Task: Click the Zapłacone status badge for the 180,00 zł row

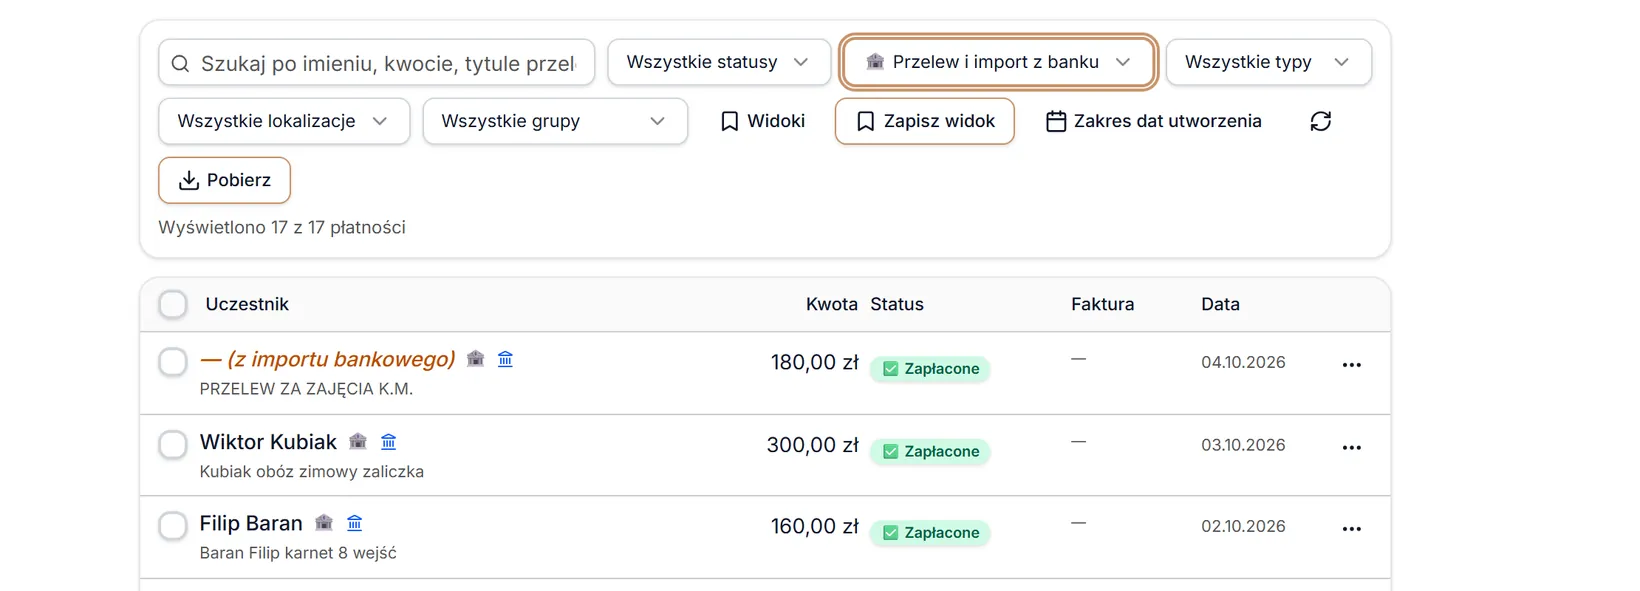Action: (x=930, y=369)
